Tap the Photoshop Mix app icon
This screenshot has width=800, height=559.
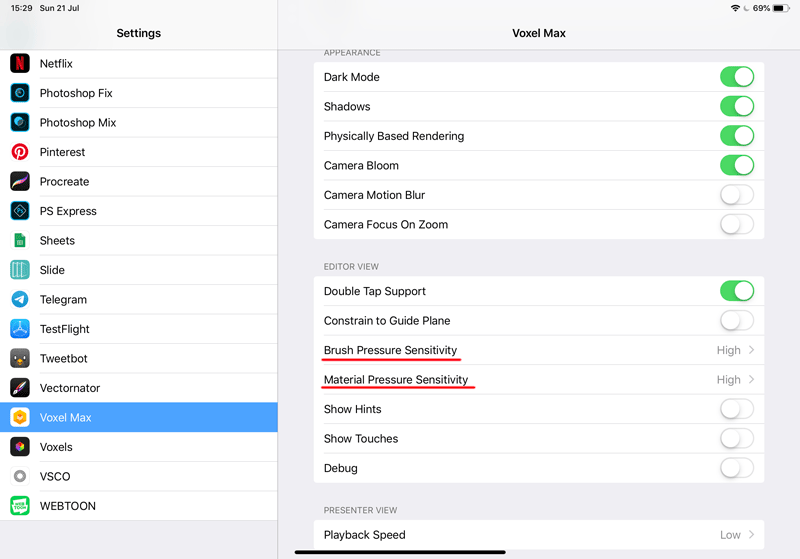pyautogui.click(x=20, y=122)
